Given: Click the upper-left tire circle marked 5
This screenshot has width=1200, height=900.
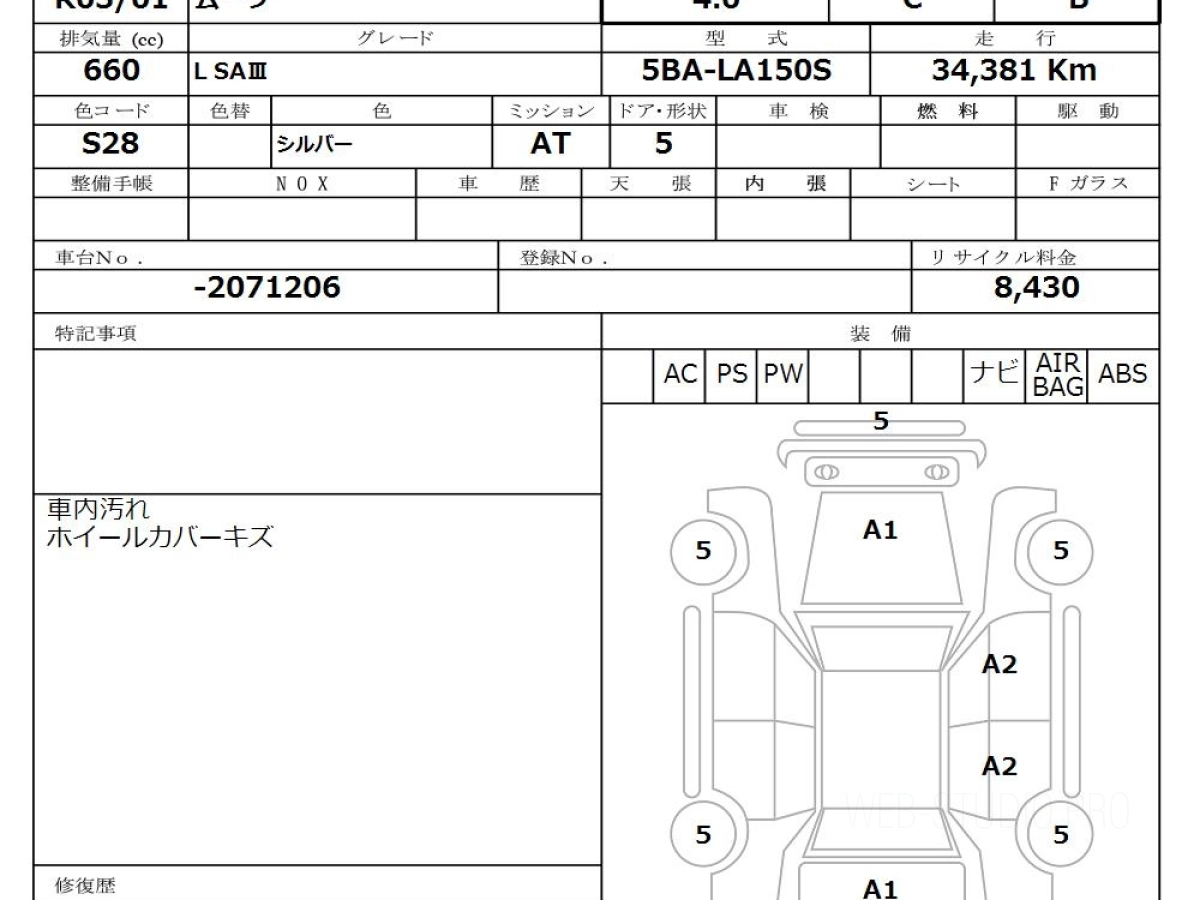Looking at the screenshot, I should click(703, 551).
